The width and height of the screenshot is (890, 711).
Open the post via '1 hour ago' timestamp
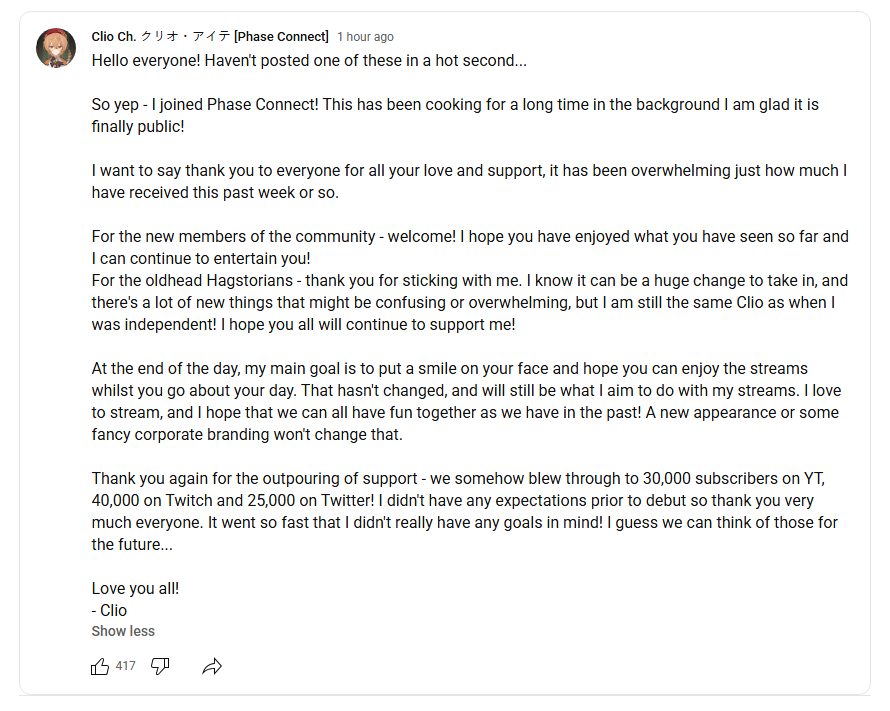point(365,37)
